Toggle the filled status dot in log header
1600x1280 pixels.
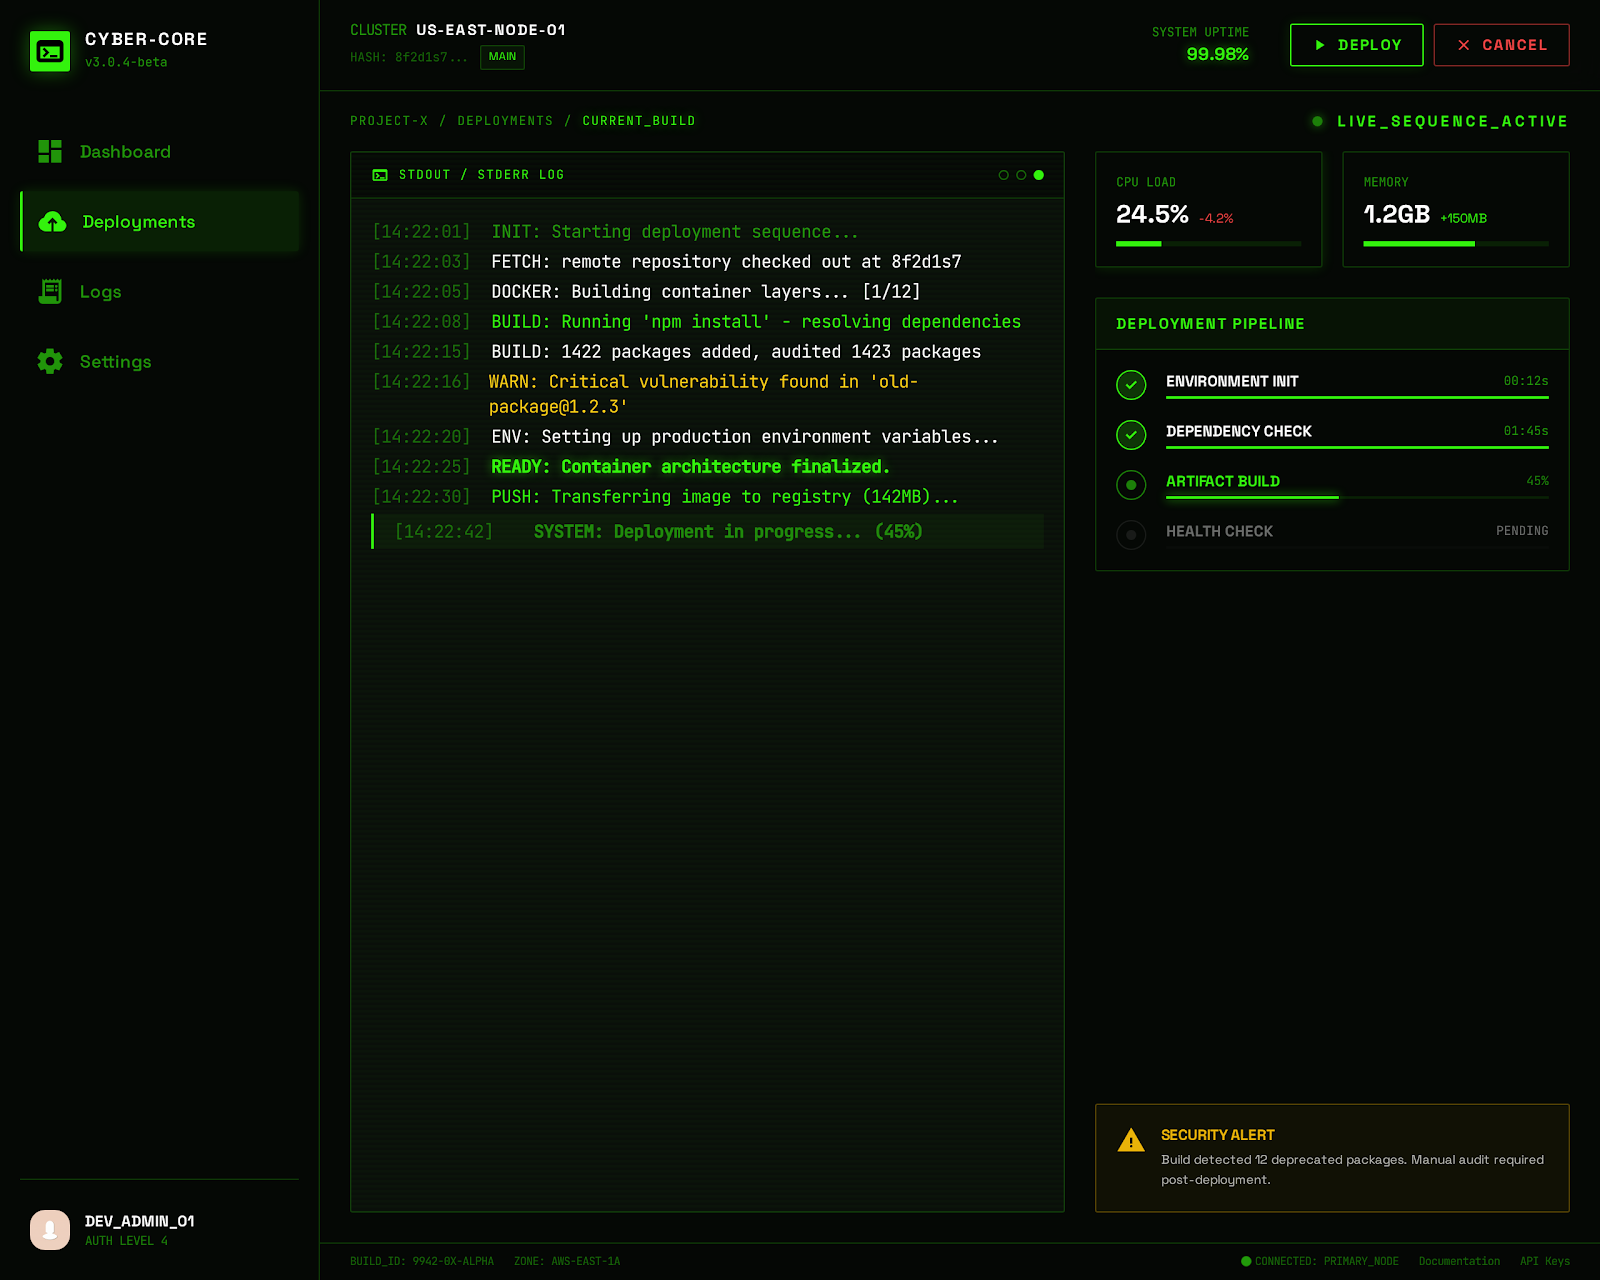coord(1040,174)
